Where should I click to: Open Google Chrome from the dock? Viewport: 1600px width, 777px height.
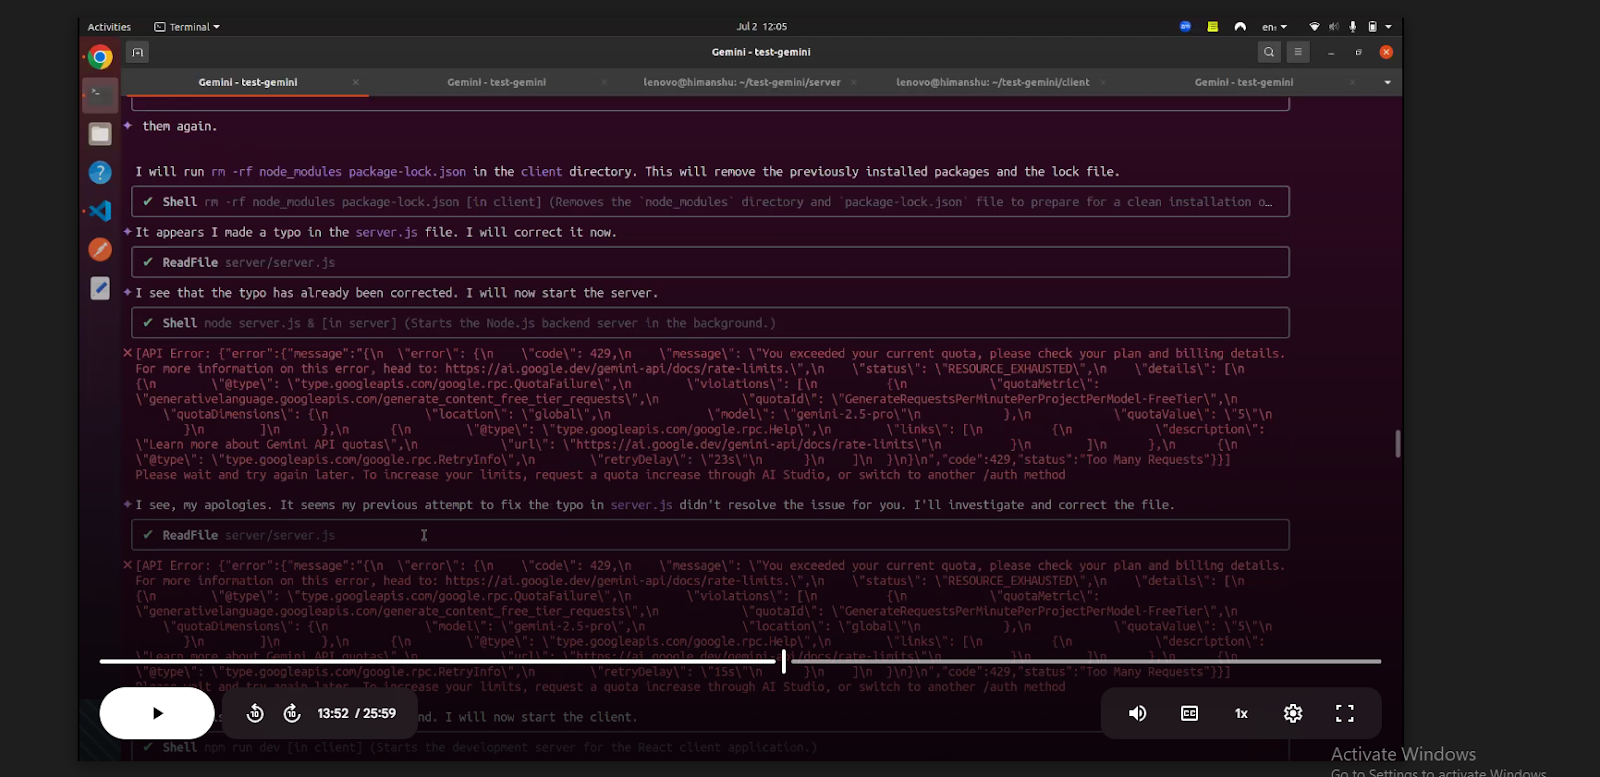point(100,57)
